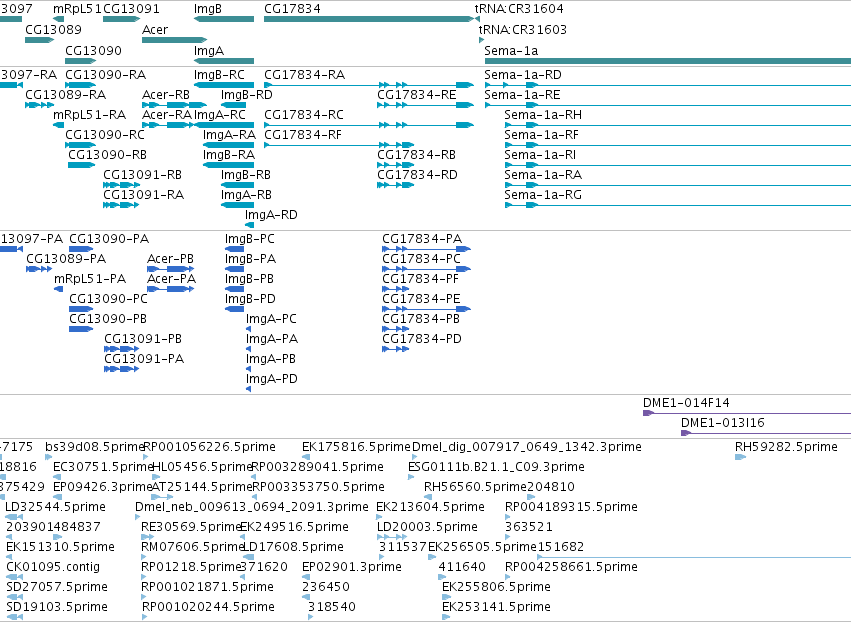Image resolution: width=851 pixels, height=622 pixels.
Task: Open the Acer-PB protein label
Action: tap(170, 259)
